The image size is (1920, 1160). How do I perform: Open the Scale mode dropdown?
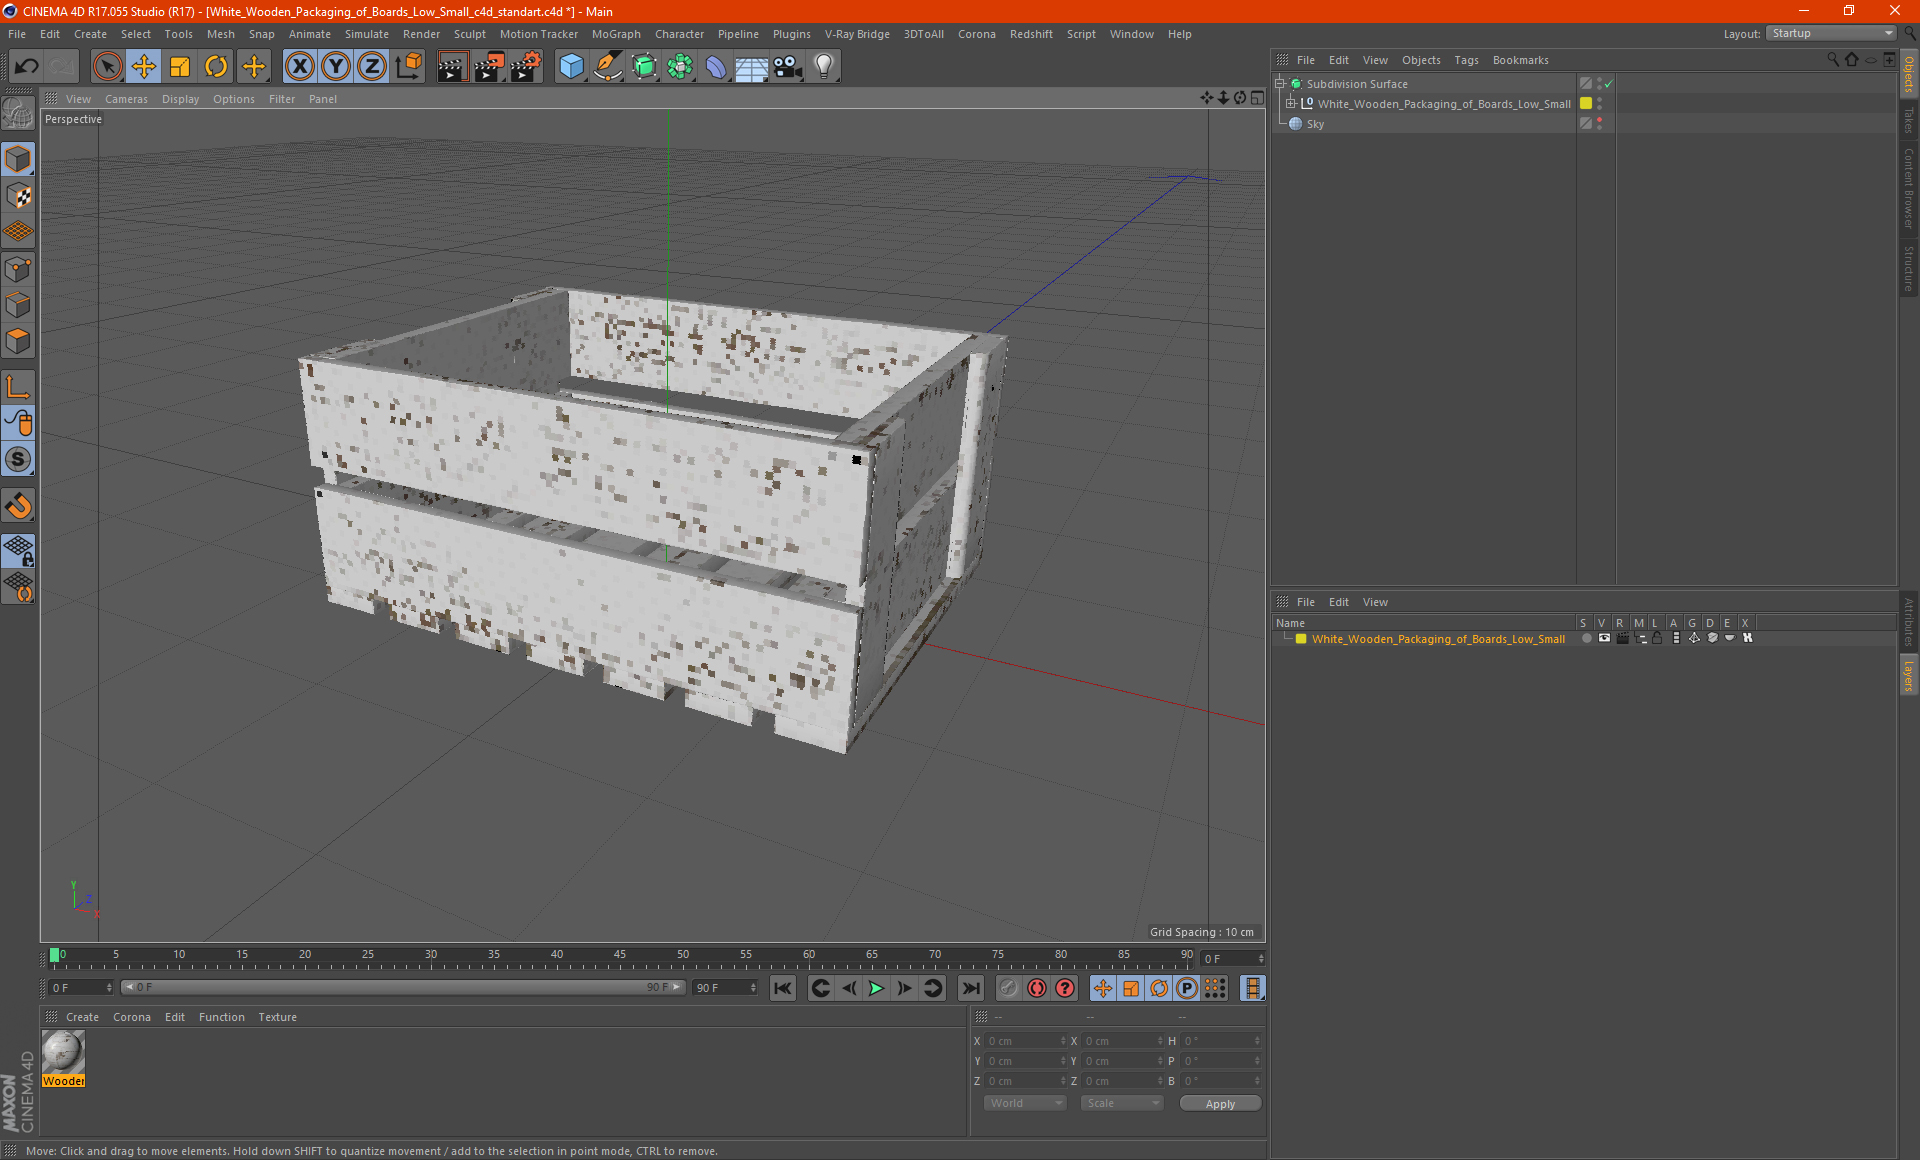[1122, 1103]
